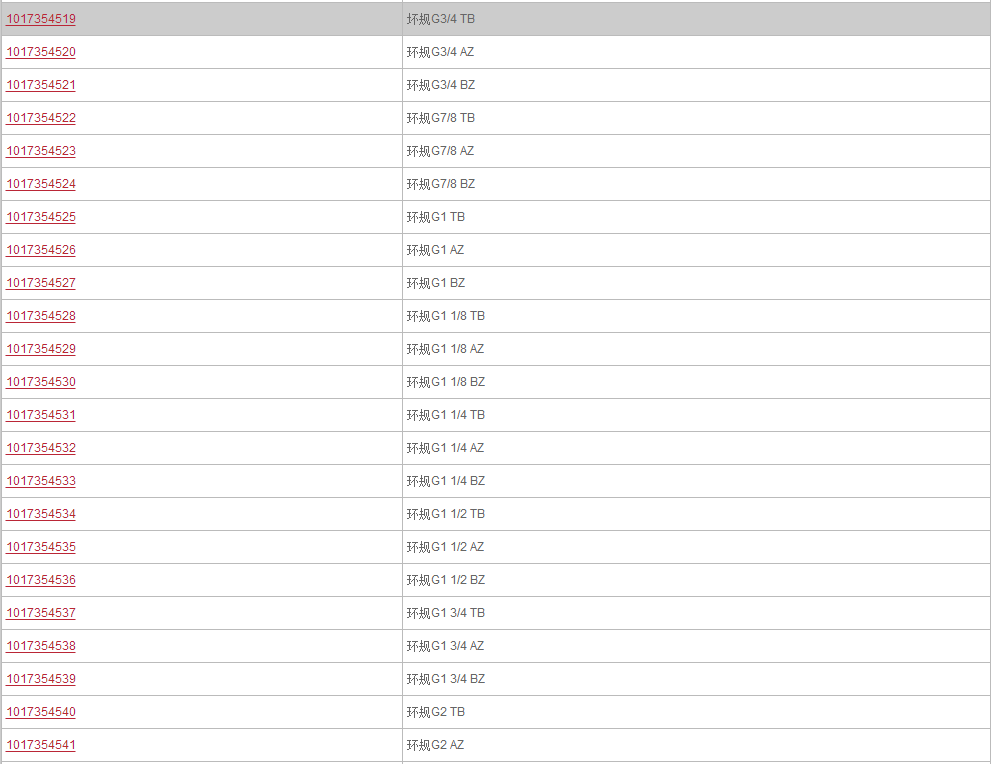Open item link 1017354536
The height and width of the screenshot is (764, 991).
point(41,580)
